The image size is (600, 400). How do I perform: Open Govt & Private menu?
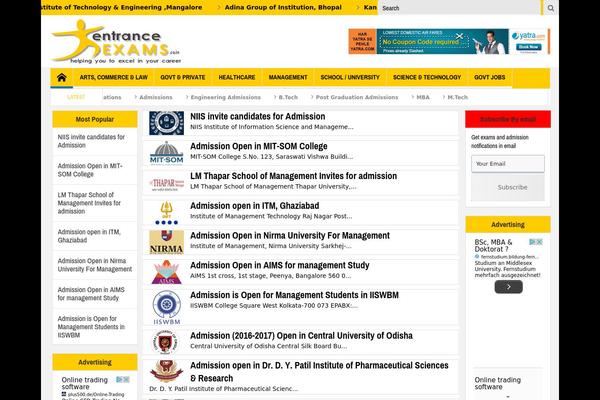pos(183,78)
